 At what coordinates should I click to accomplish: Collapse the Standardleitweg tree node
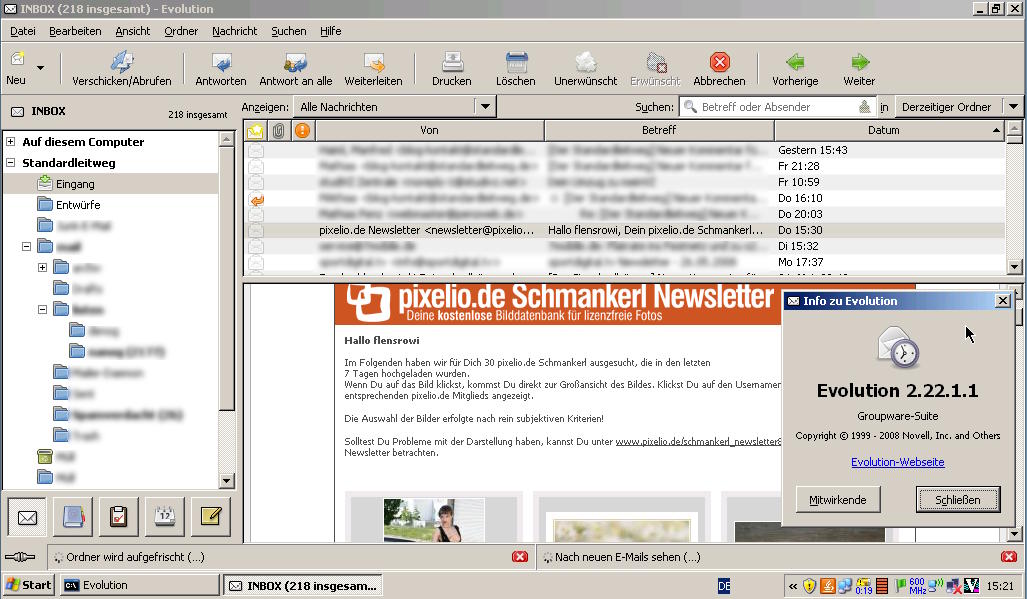(11, 162)
